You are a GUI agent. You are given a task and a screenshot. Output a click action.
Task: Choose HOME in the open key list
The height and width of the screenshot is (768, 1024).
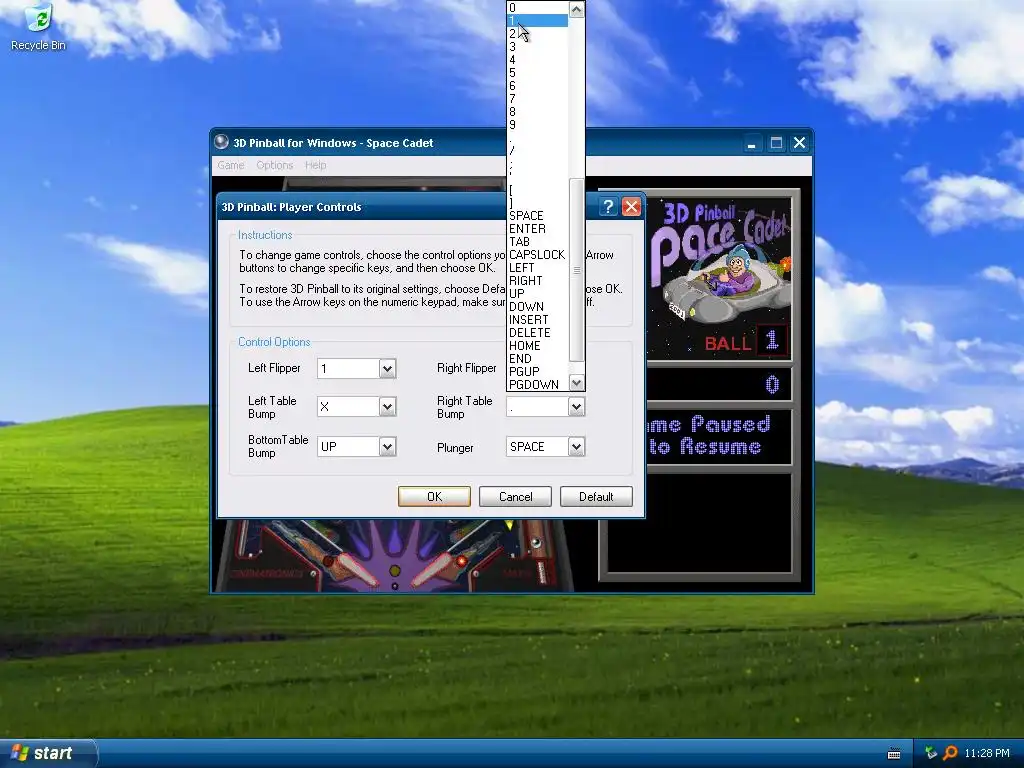coord(537,345)
